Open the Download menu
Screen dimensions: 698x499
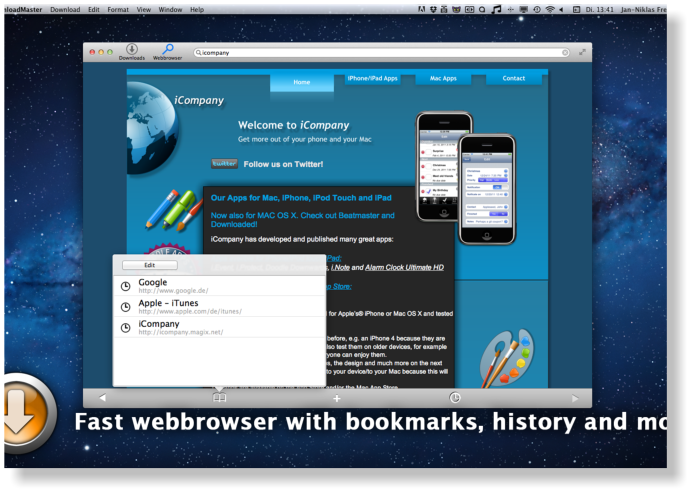tap(65, 9)
